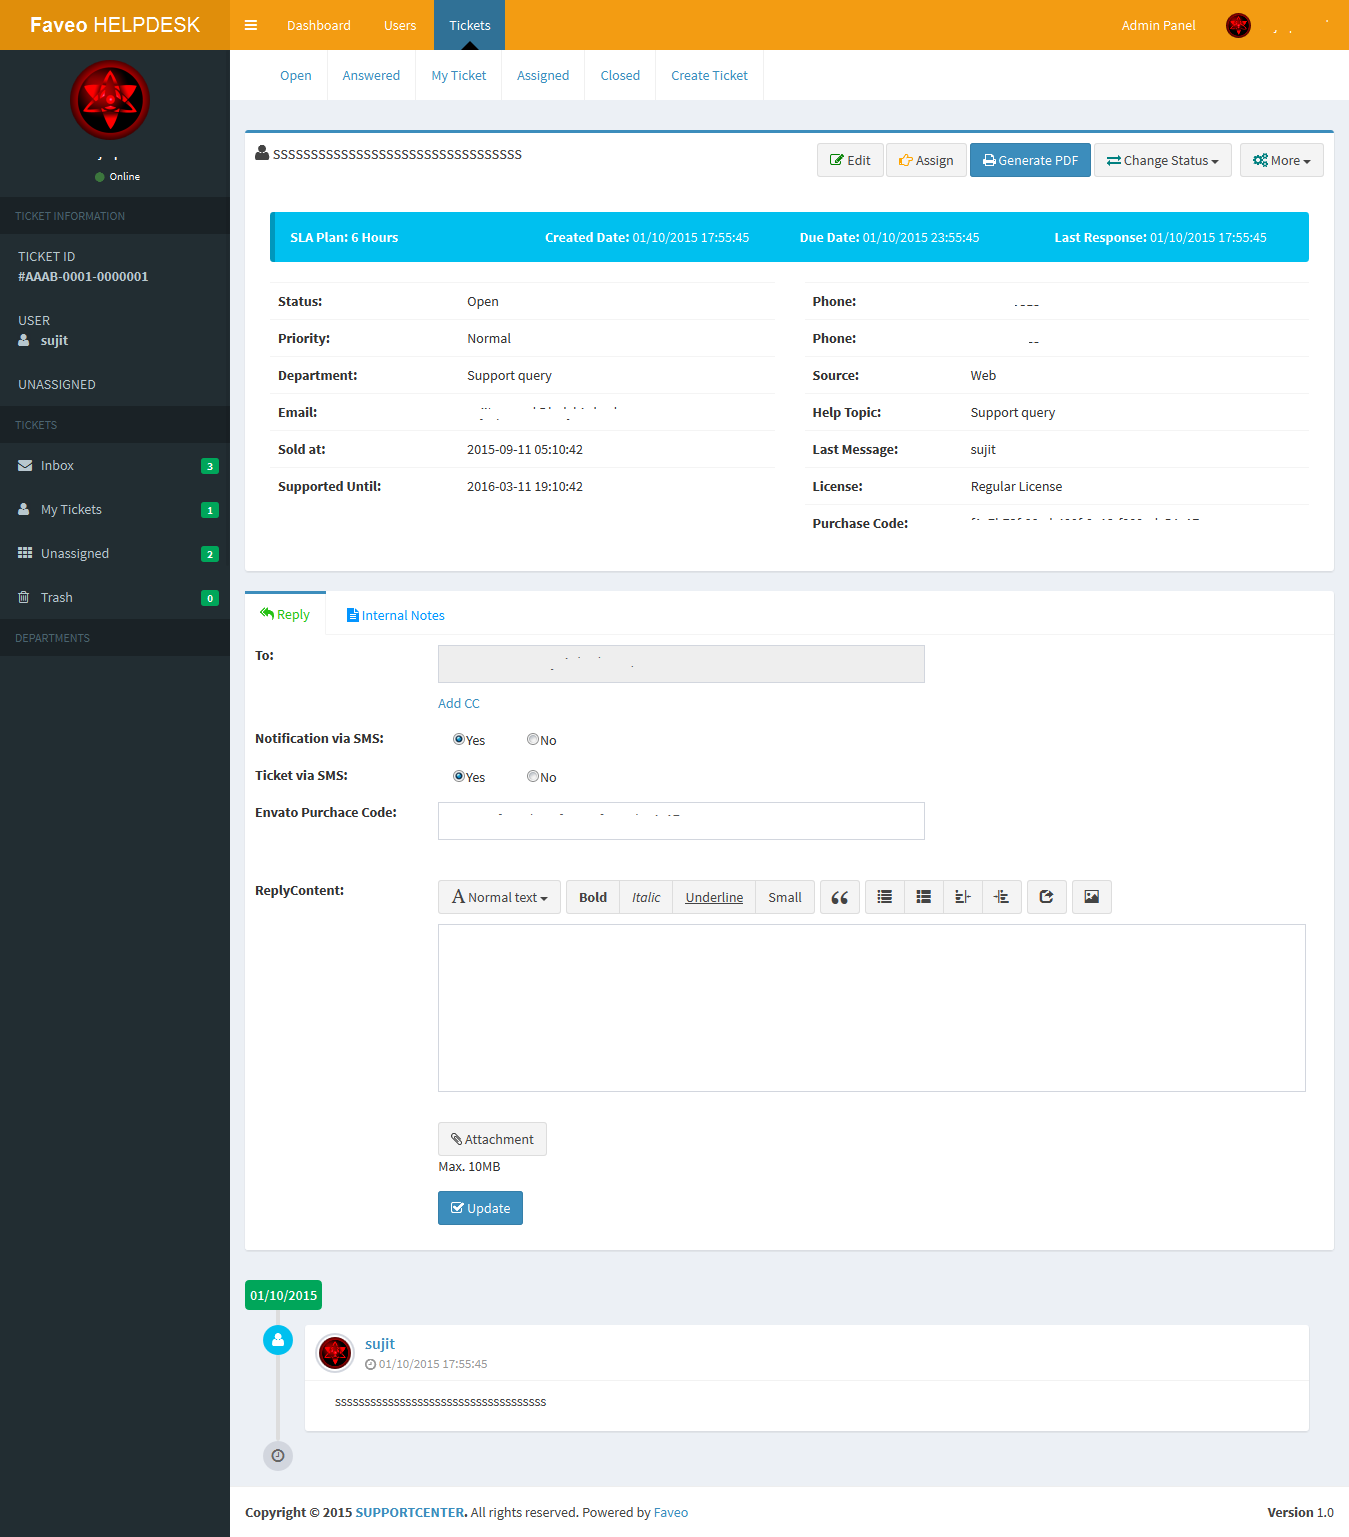
Task: Open My Tickets in the sidebar
Action: 115,509
